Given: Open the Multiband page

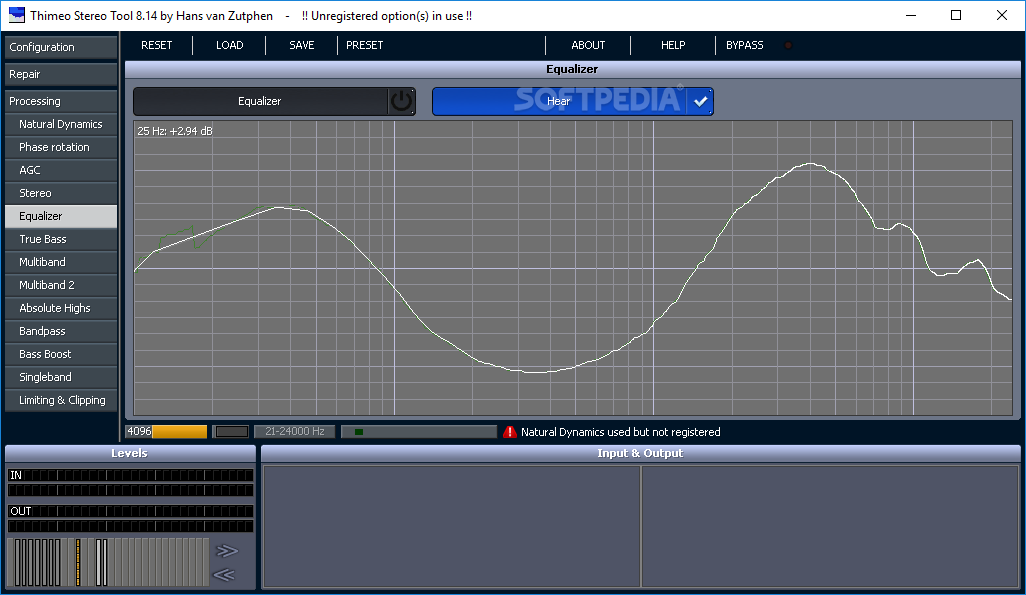Looking at the screenshot, I should click(x=61, y=262).
